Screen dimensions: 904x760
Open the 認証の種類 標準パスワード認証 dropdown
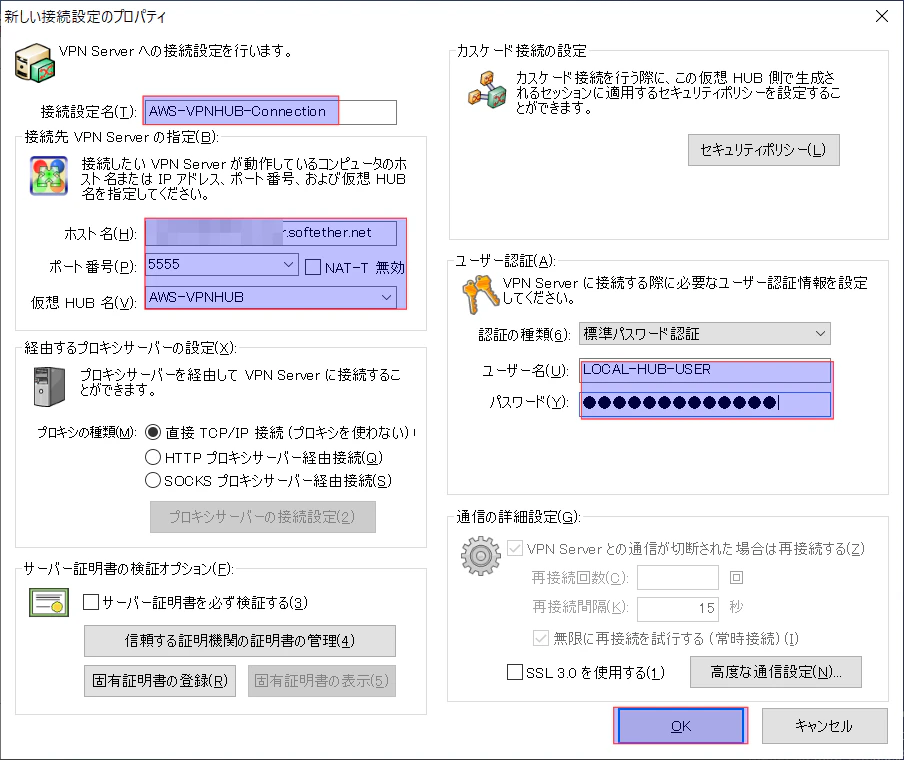click(x=820, y=333)
